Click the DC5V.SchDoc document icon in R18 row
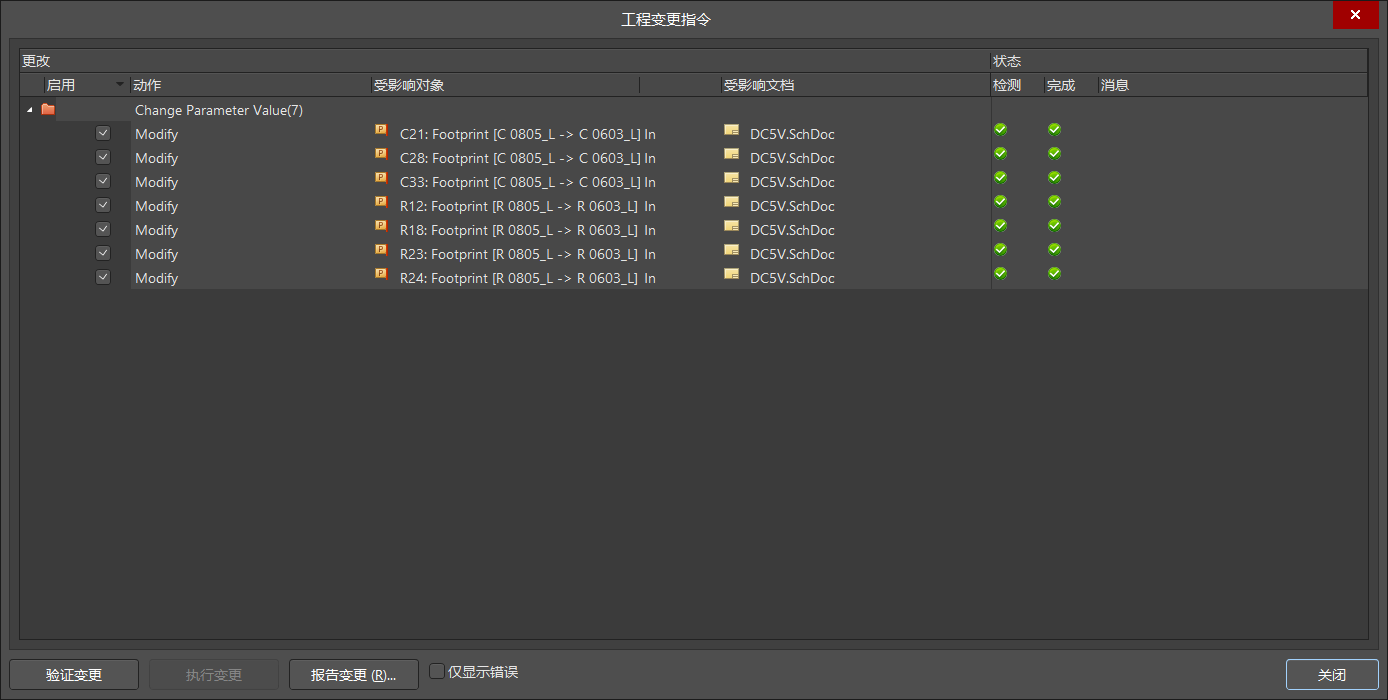This screenshot has width=1388, height=700. tap(732, 226)
